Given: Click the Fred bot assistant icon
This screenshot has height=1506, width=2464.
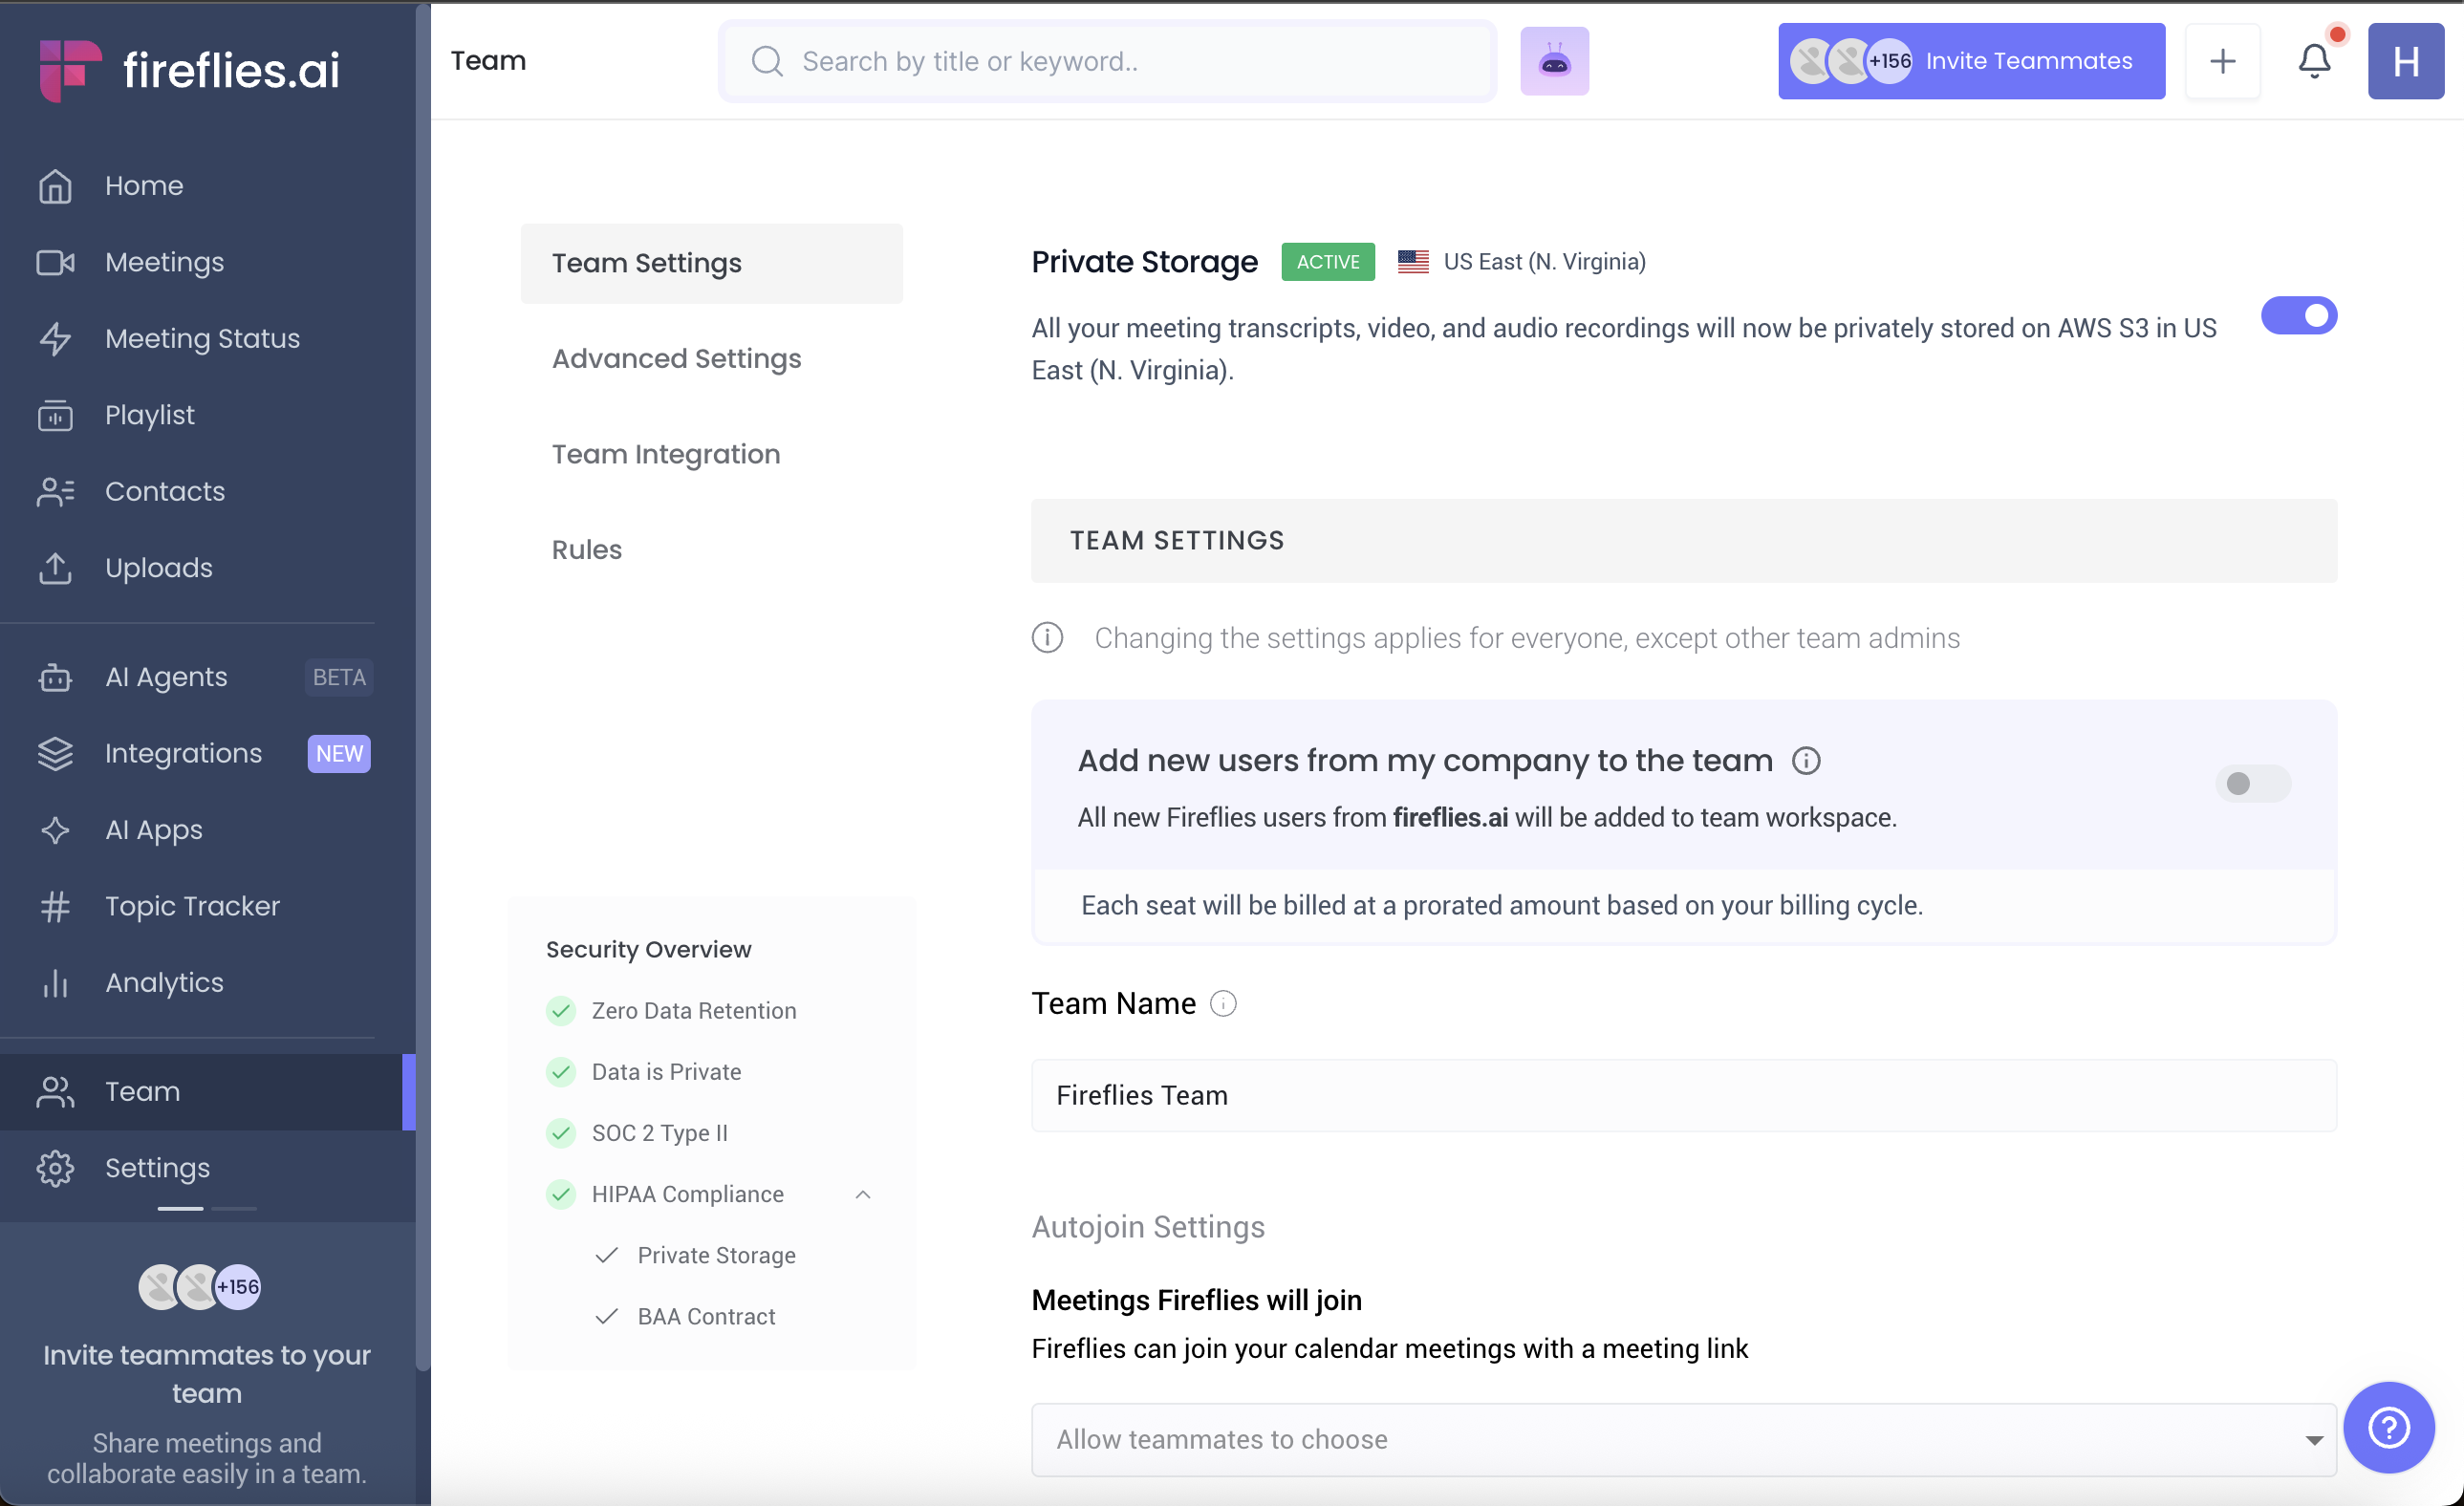Looking at the screenshot, I should [x=1554, y=61].
